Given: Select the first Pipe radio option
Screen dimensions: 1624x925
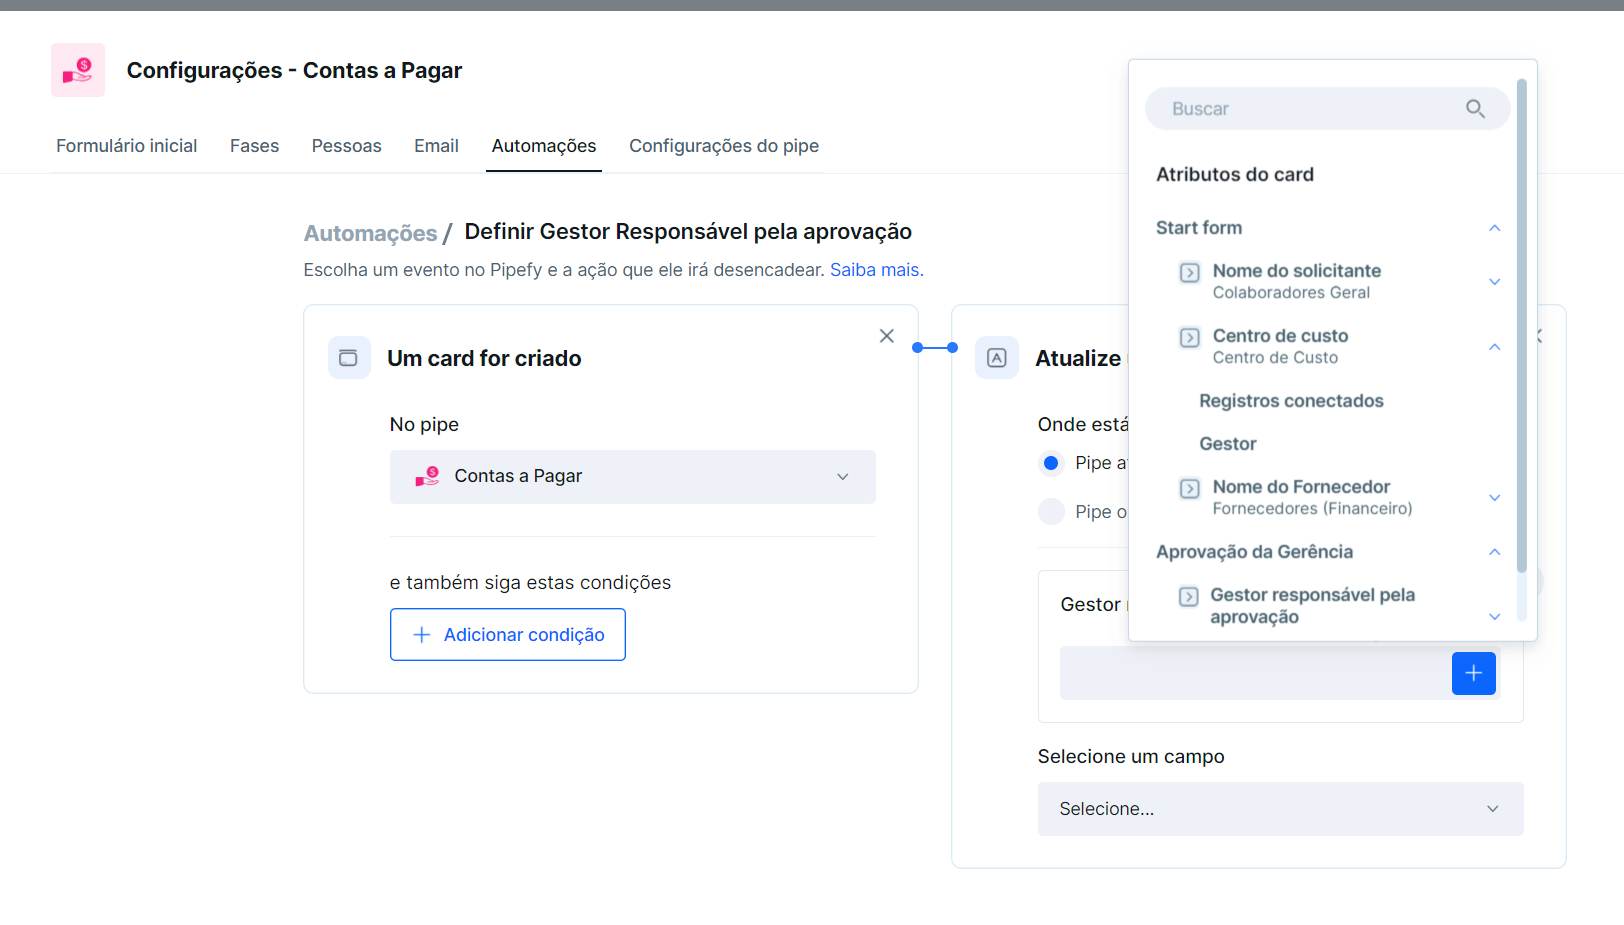Looking at the screenshot, I should 1051,463.
